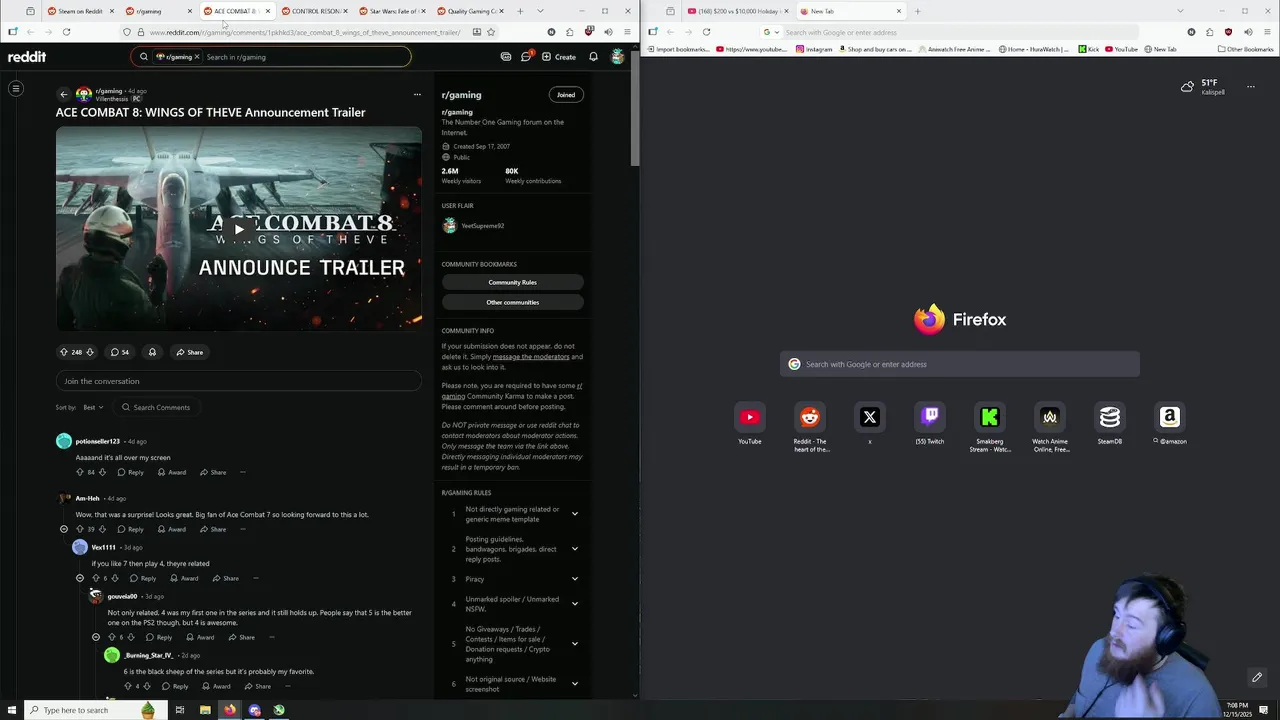Screen dimensions: 1280x720
Task: Bookmark this page with the star icon
Action: pyautogui.click(x=491, y=32)
